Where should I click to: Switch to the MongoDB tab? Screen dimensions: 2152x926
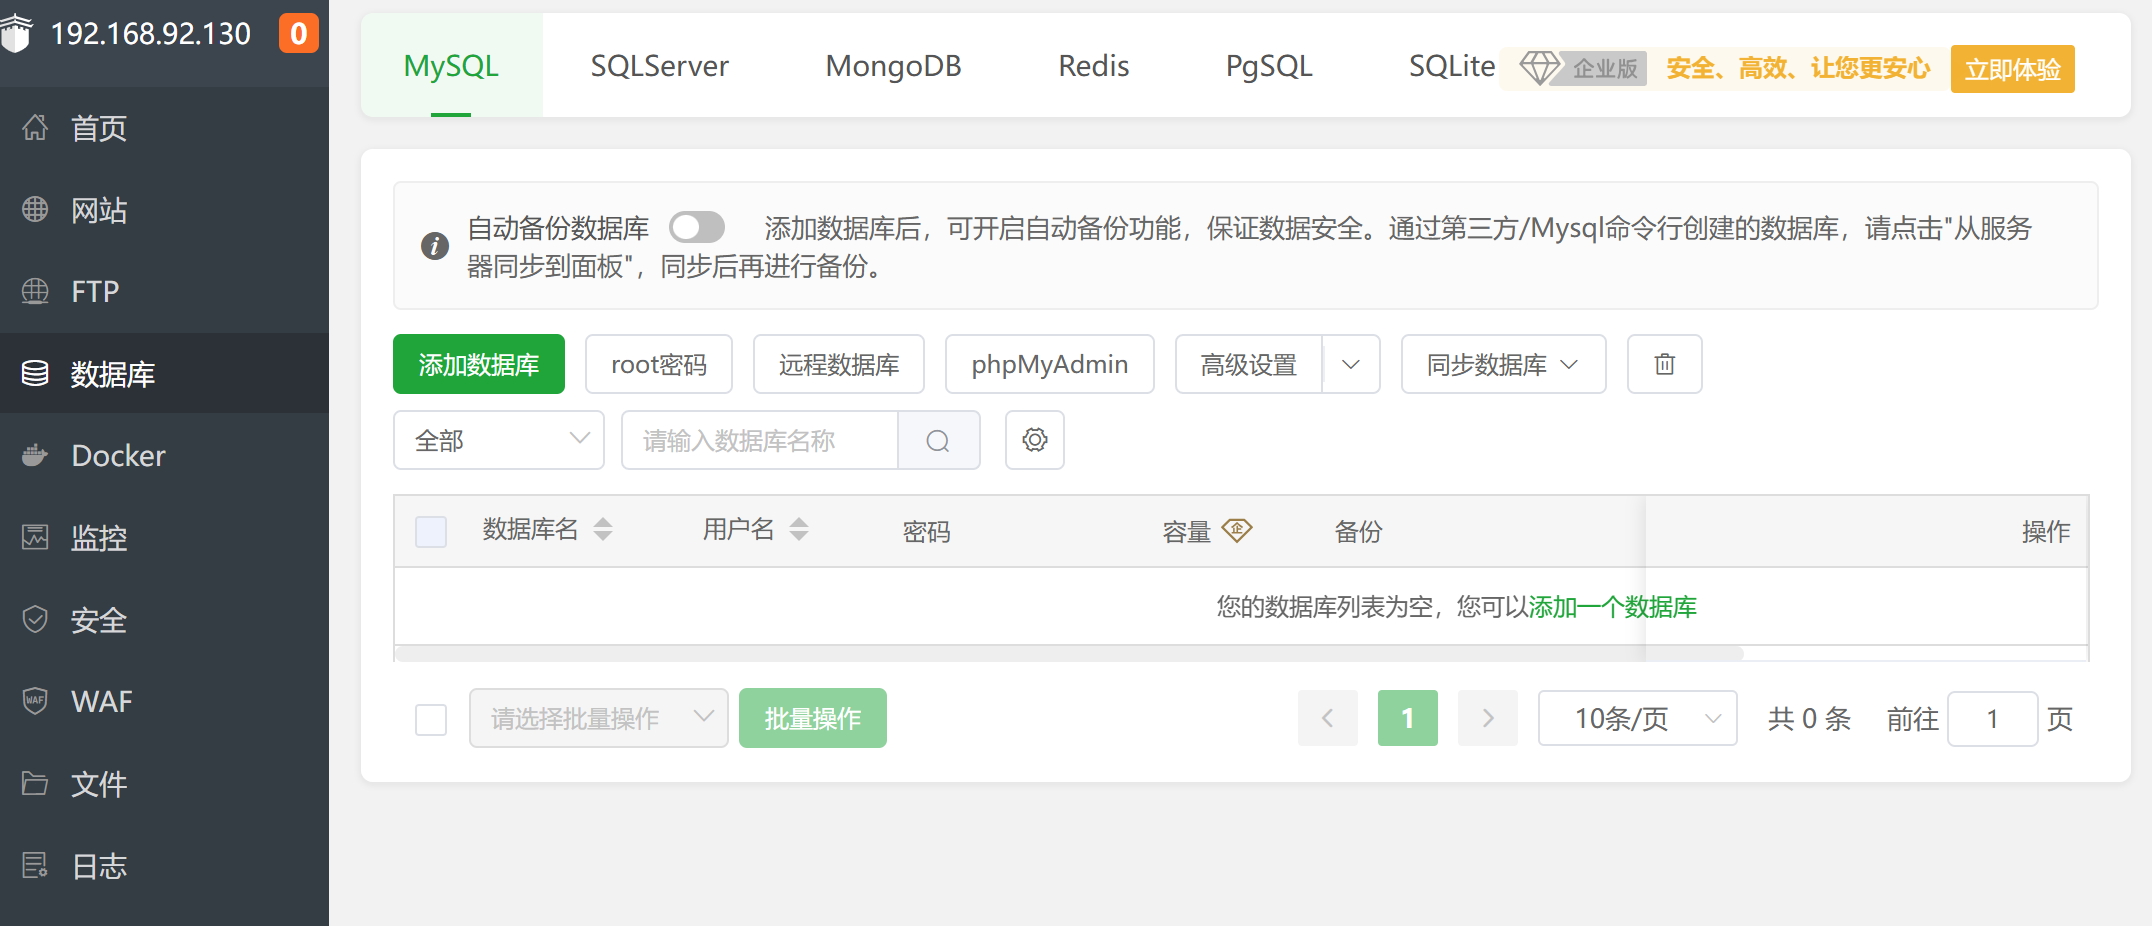tap(893, 66)
